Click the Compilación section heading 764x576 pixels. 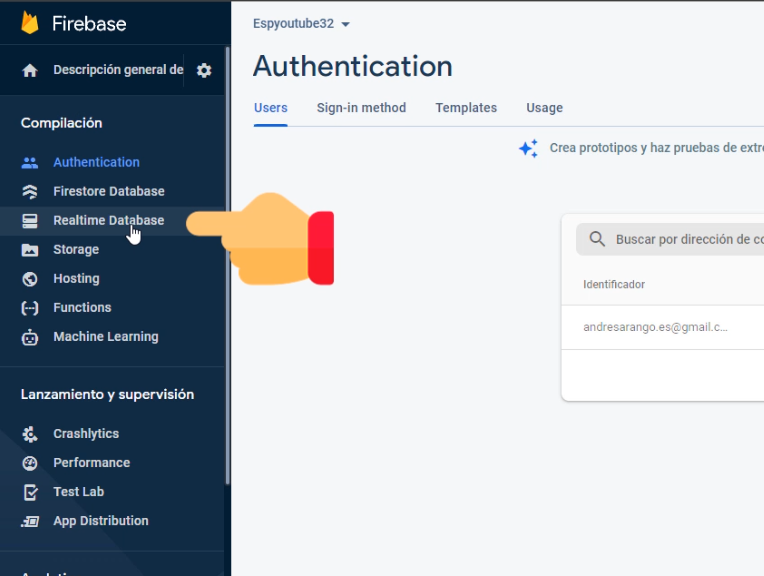point(61,123)
